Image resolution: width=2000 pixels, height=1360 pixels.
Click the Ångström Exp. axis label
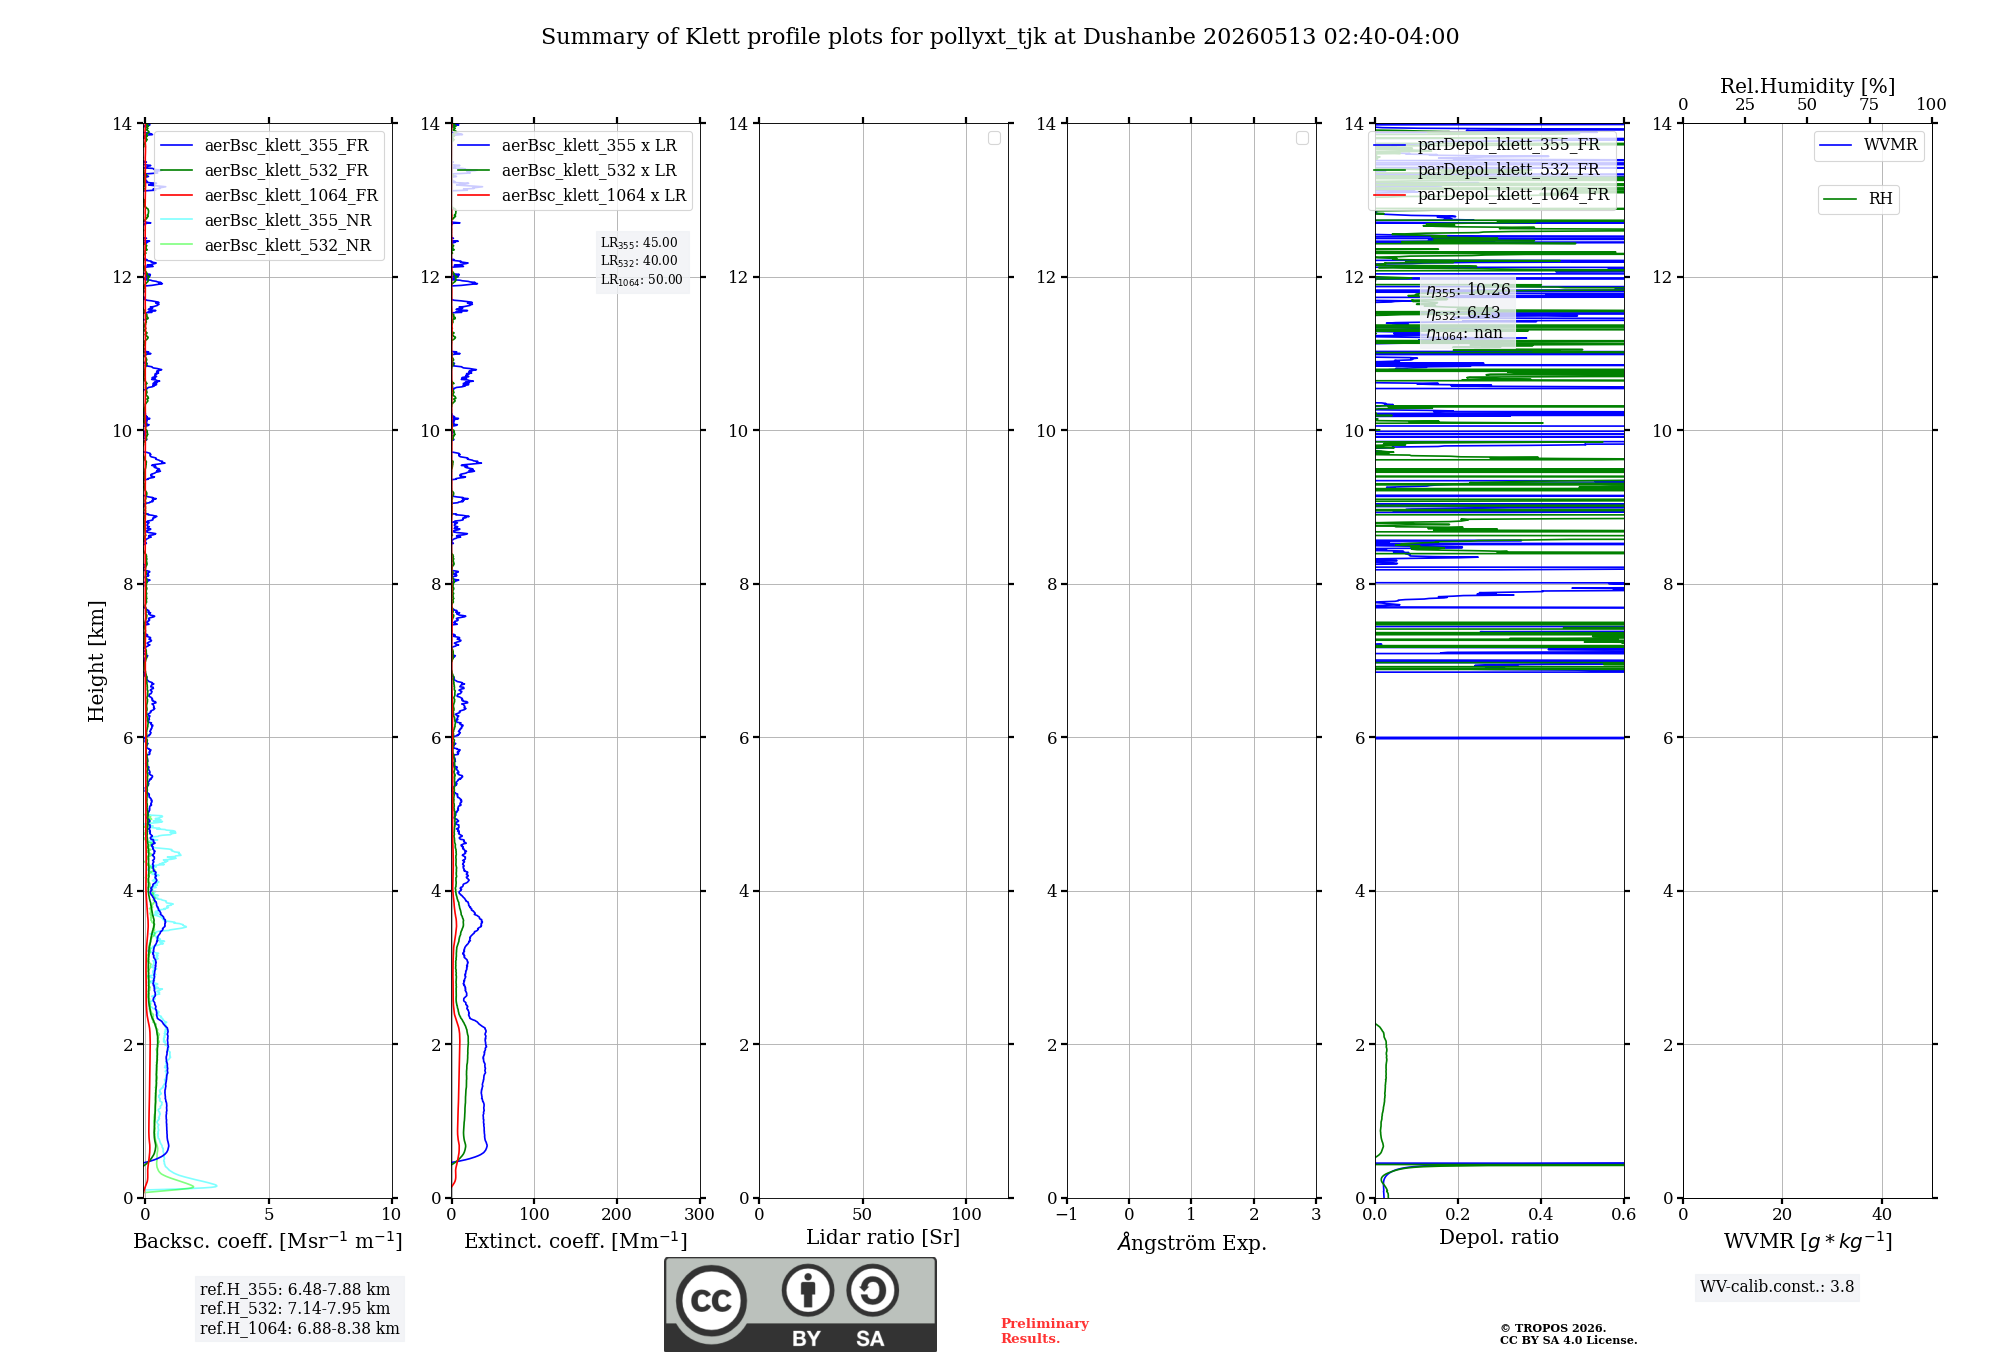(1192, 1242)
